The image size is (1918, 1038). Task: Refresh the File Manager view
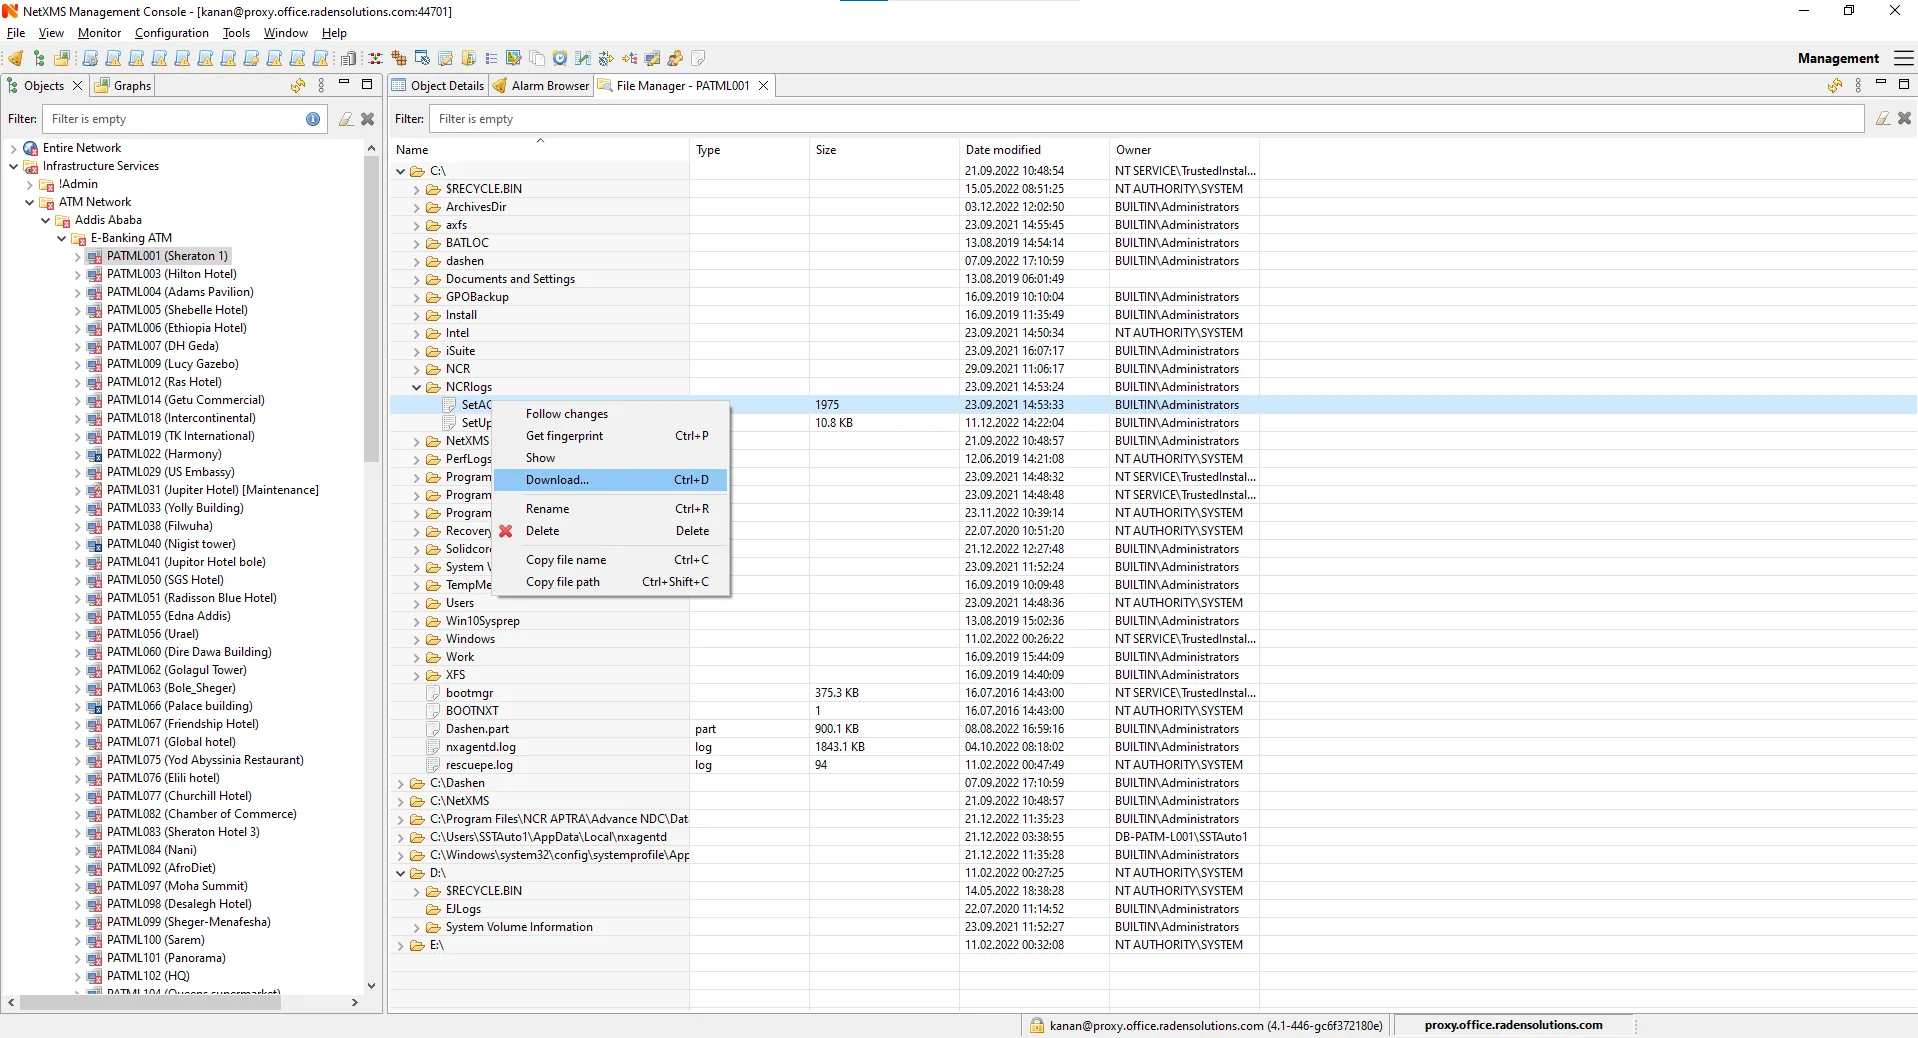[x=1835, y=86]
